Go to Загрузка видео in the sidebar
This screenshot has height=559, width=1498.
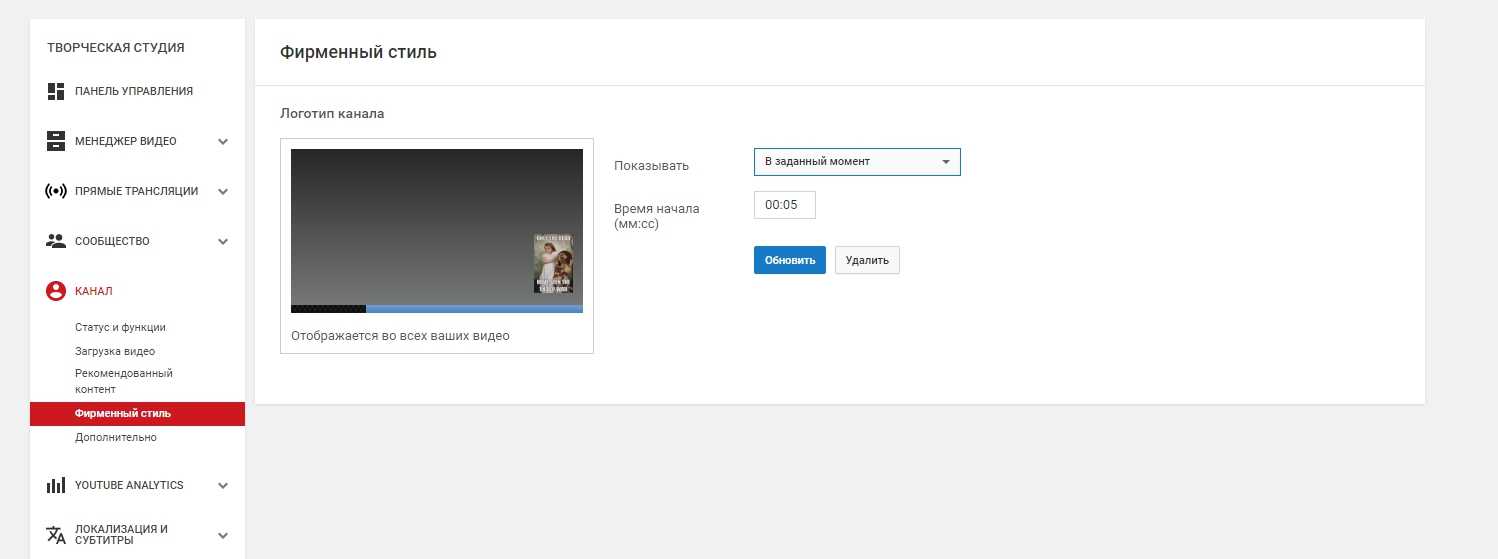pyautogui.click(x=115, y=351)
